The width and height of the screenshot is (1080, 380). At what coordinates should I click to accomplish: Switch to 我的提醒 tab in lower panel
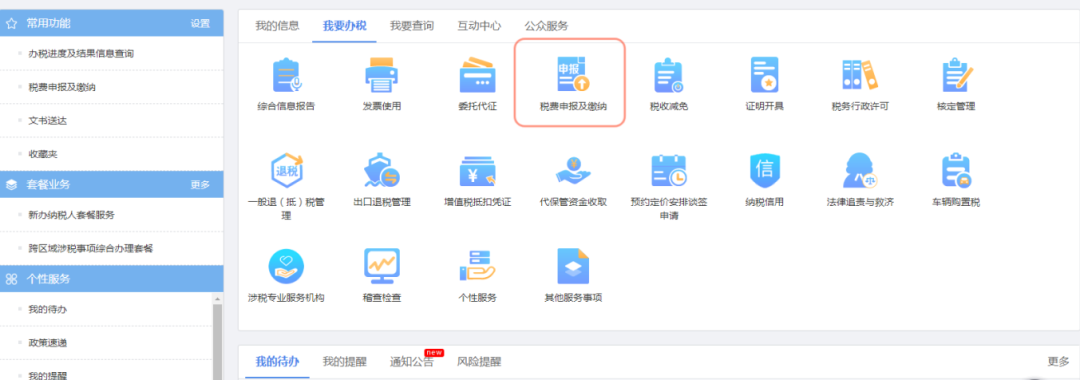click(344, 362)
